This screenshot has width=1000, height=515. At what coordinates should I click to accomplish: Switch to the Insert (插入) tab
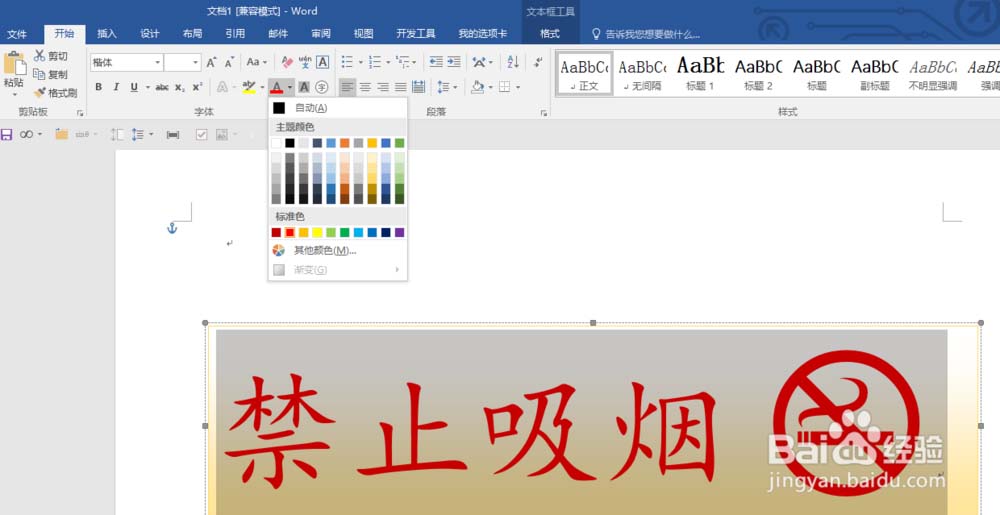point(107,34)
